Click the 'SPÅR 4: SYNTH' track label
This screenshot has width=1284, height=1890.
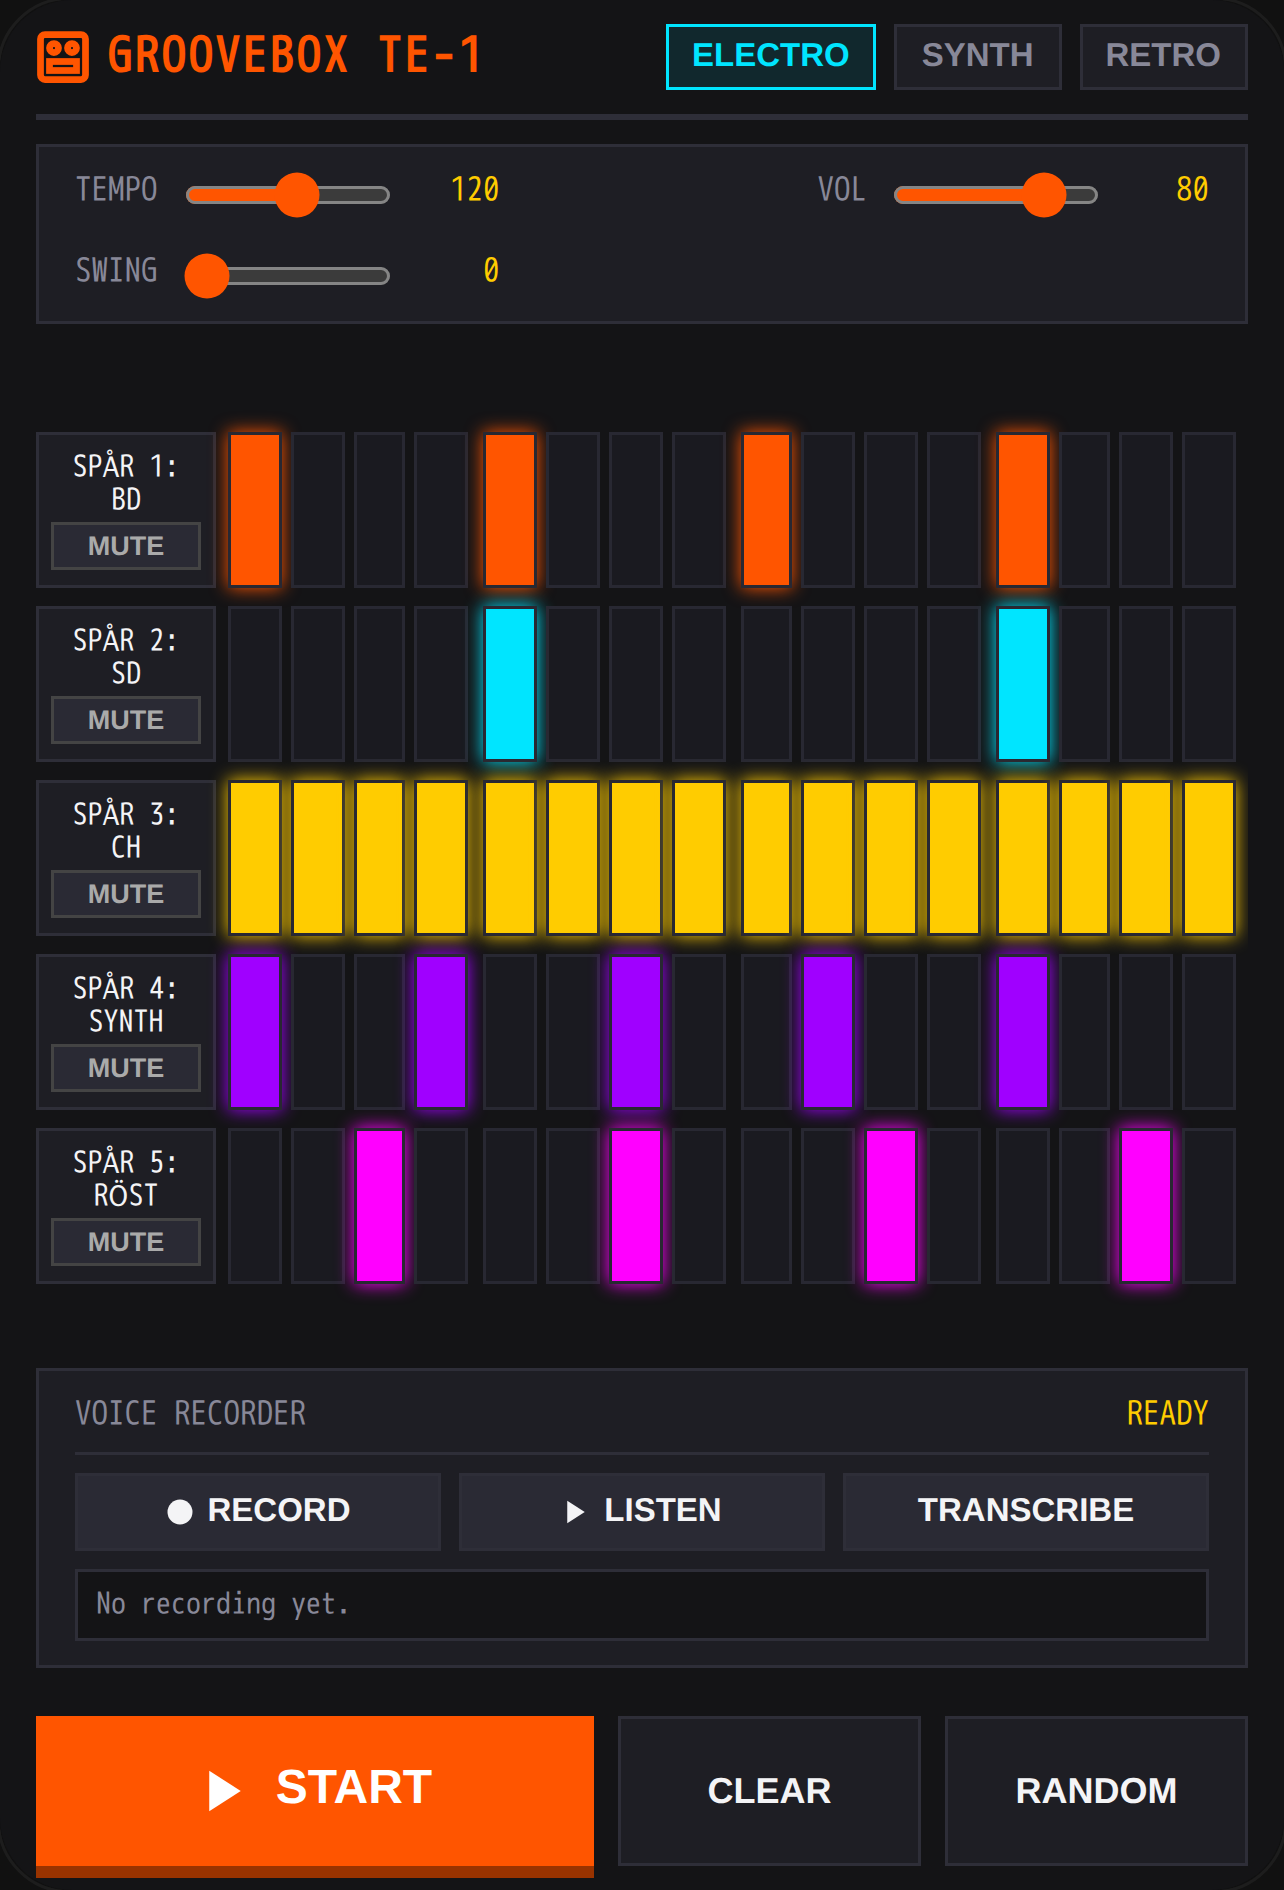[126, 1004]
